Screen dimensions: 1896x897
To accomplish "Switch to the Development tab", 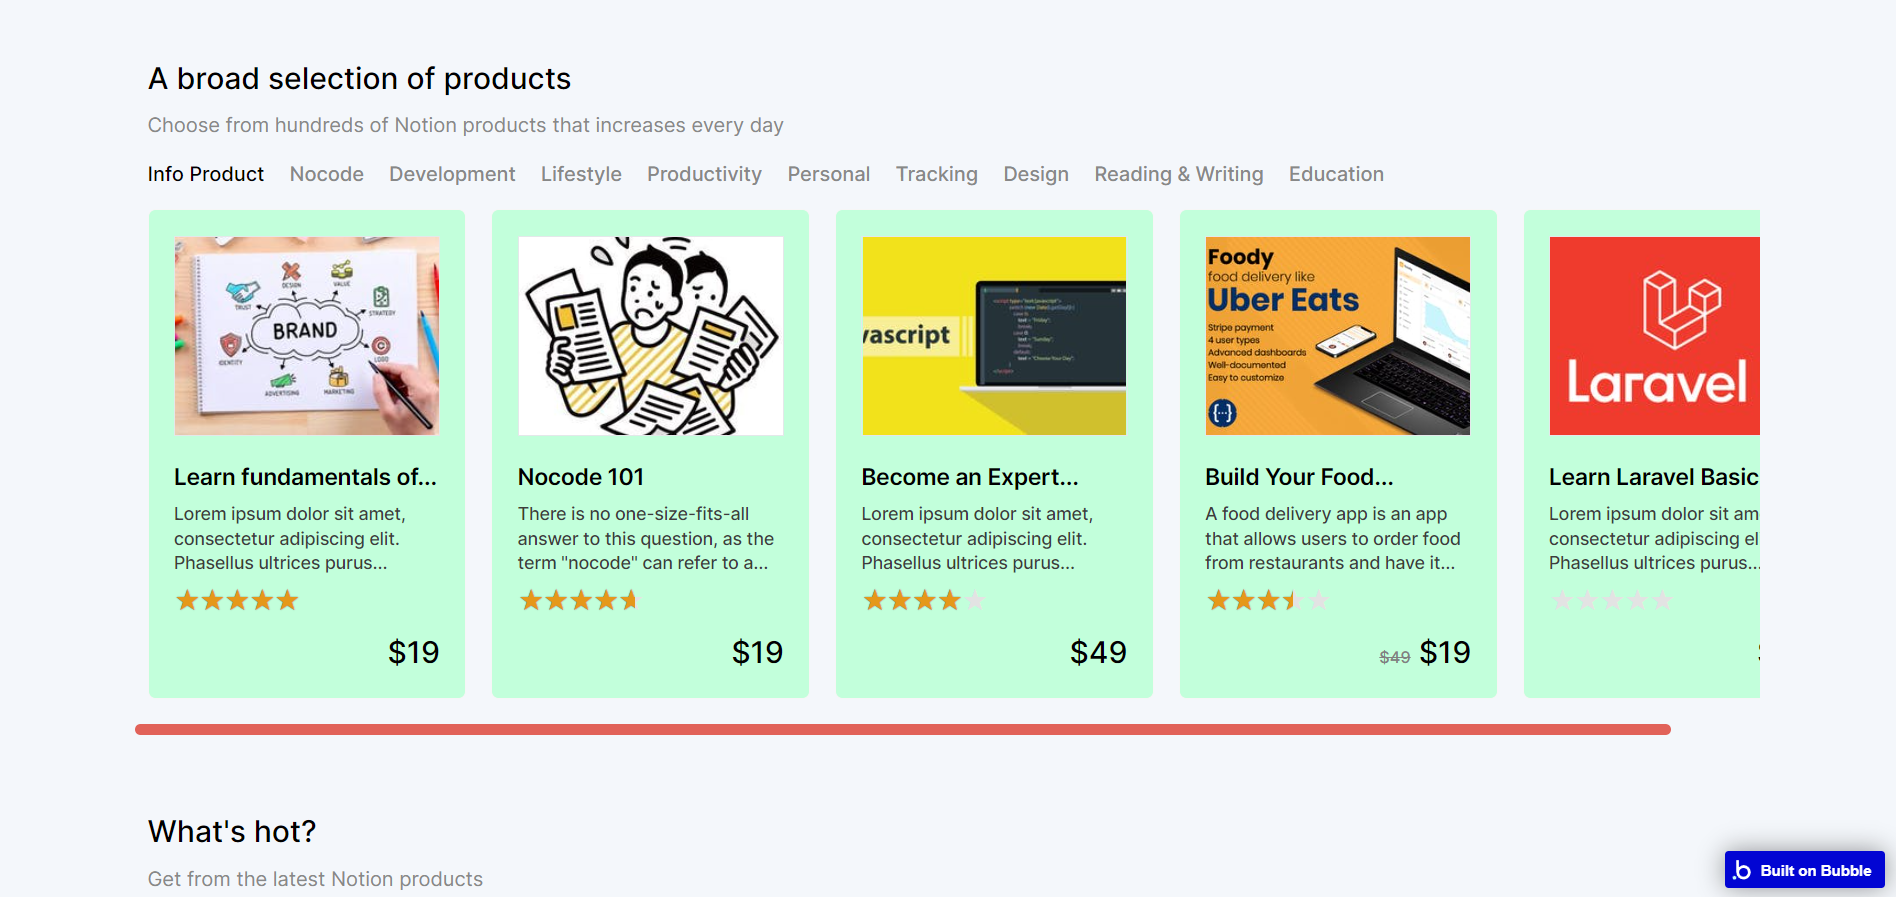I will click(x=452, y=174).
